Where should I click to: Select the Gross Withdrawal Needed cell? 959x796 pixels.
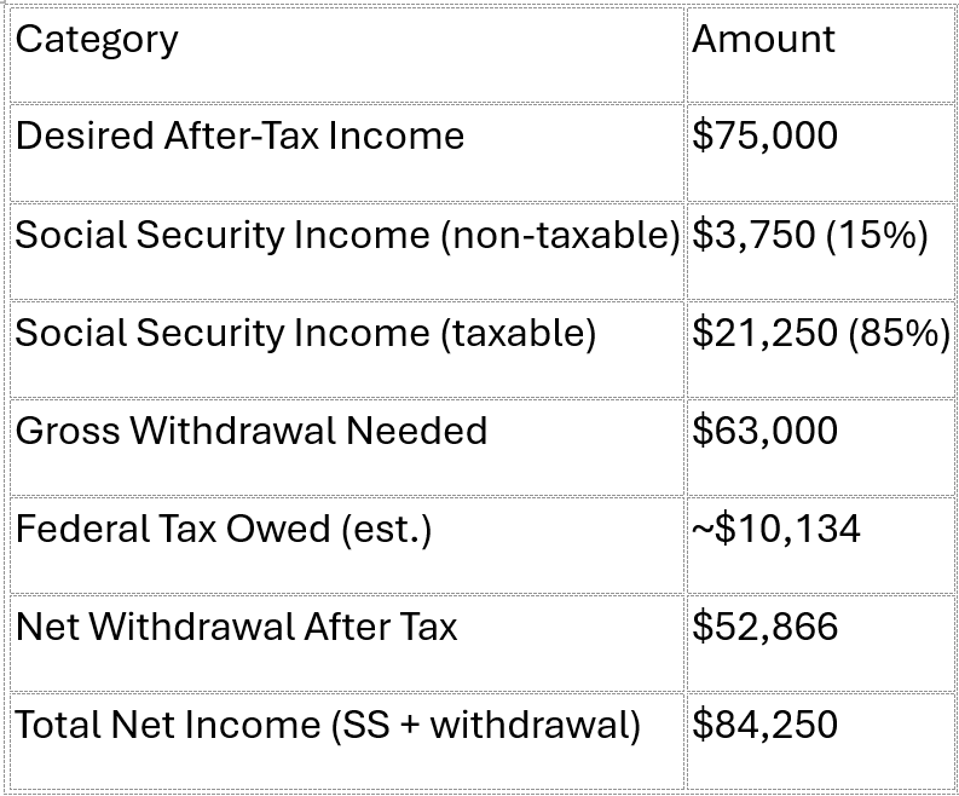pyautogui.click(x=251, y=431)
